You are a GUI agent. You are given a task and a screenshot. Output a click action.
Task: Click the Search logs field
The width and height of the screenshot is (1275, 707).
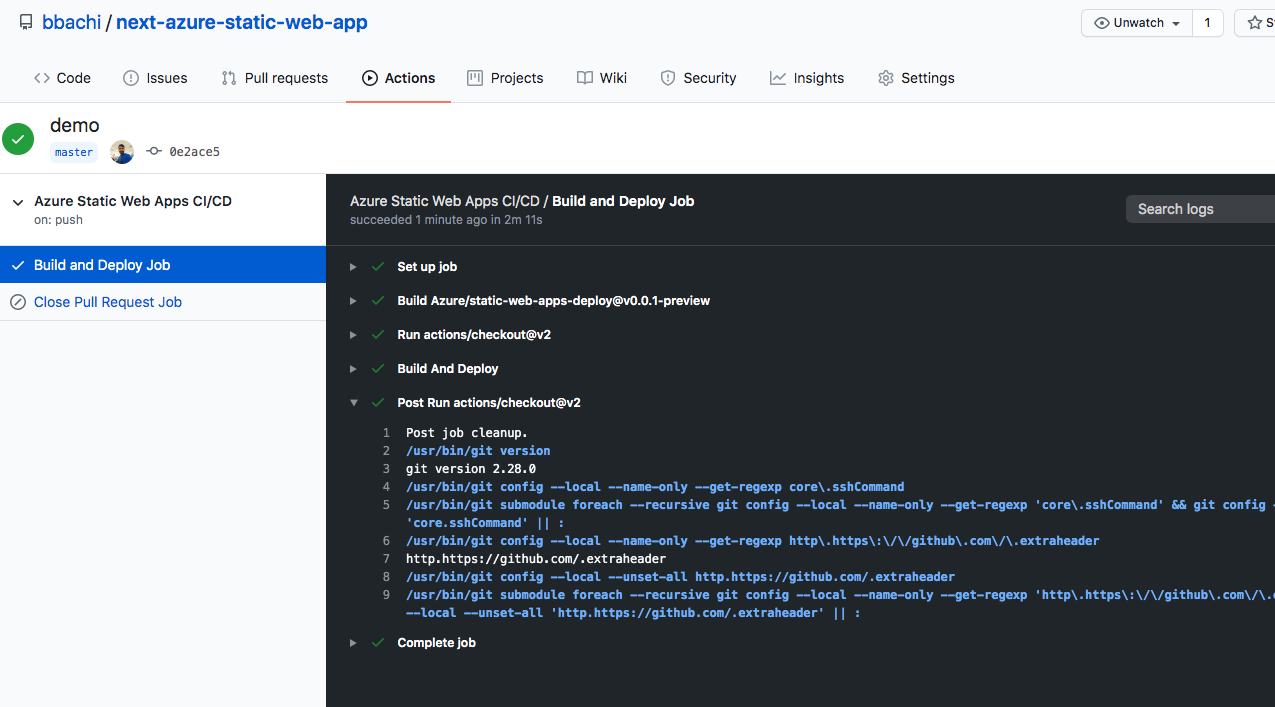tap(1200, 209)
